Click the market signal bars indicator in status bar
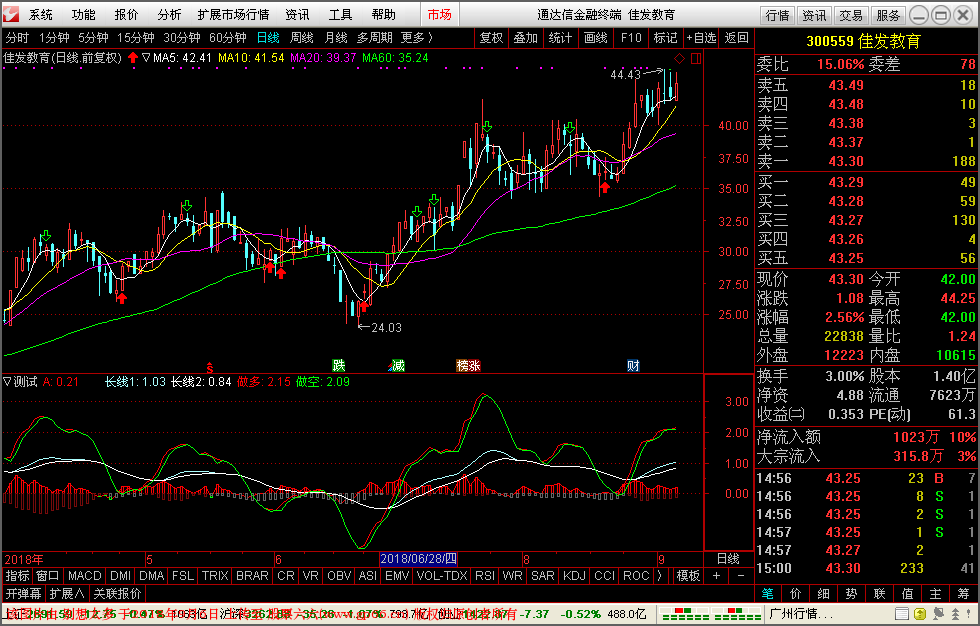The width and height of the screenshot is (980, 626). coord(711,614)
